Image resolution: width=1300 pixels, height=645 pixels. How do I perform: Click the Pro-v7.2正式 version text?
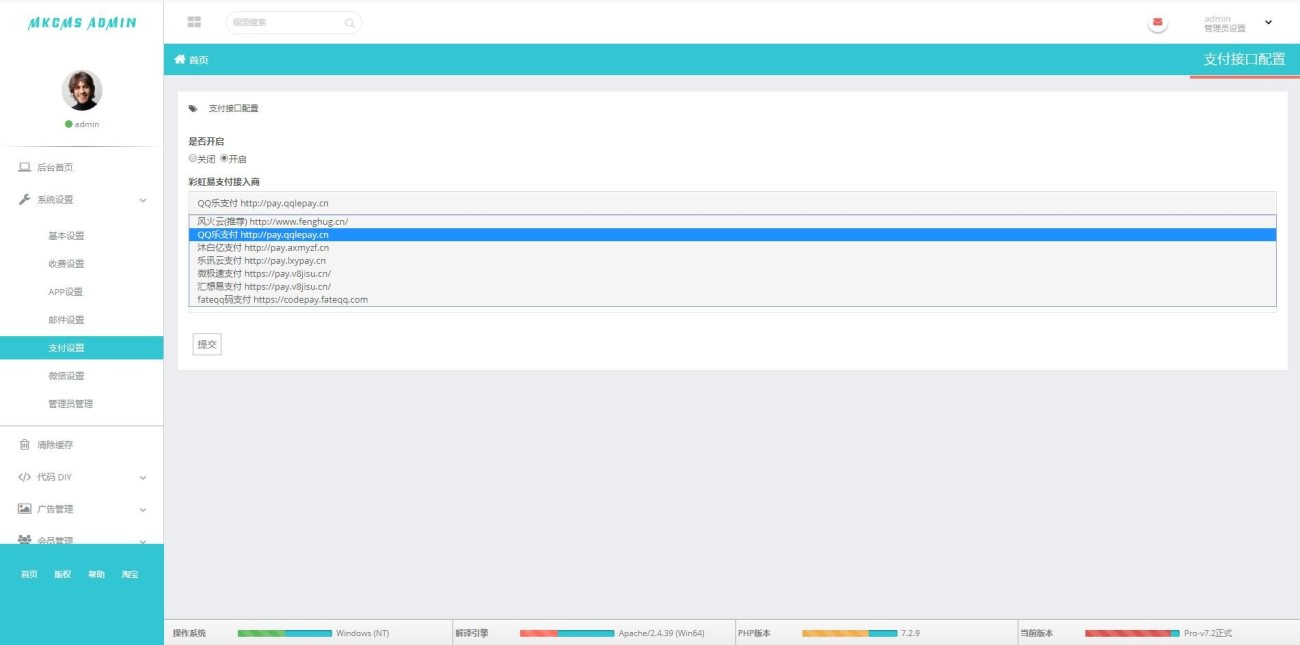1208,633
